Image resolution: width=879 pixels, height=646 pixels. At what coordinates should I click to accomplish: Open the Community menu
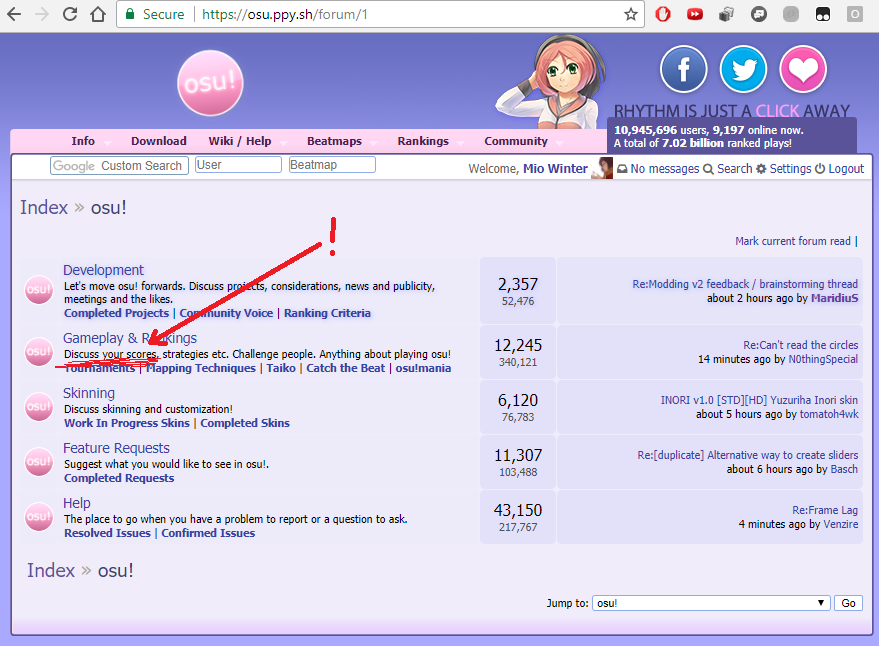516,141
